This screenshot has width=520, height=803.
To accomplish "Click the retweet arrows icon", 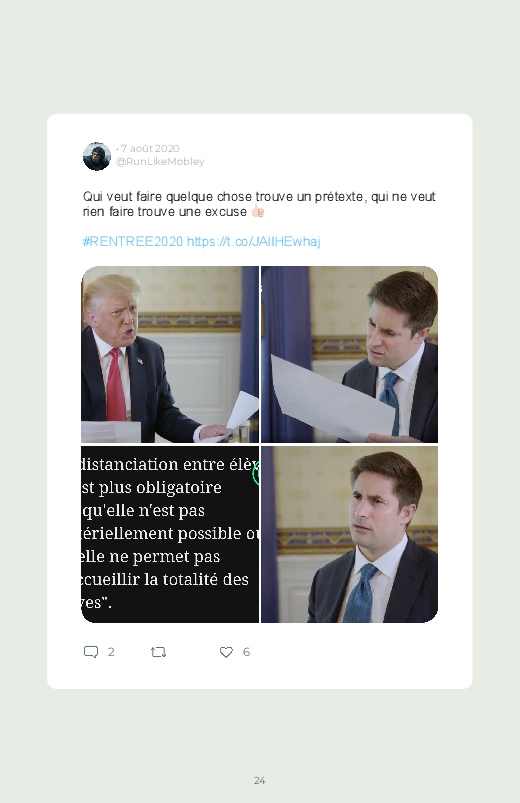I will [158, 652].
